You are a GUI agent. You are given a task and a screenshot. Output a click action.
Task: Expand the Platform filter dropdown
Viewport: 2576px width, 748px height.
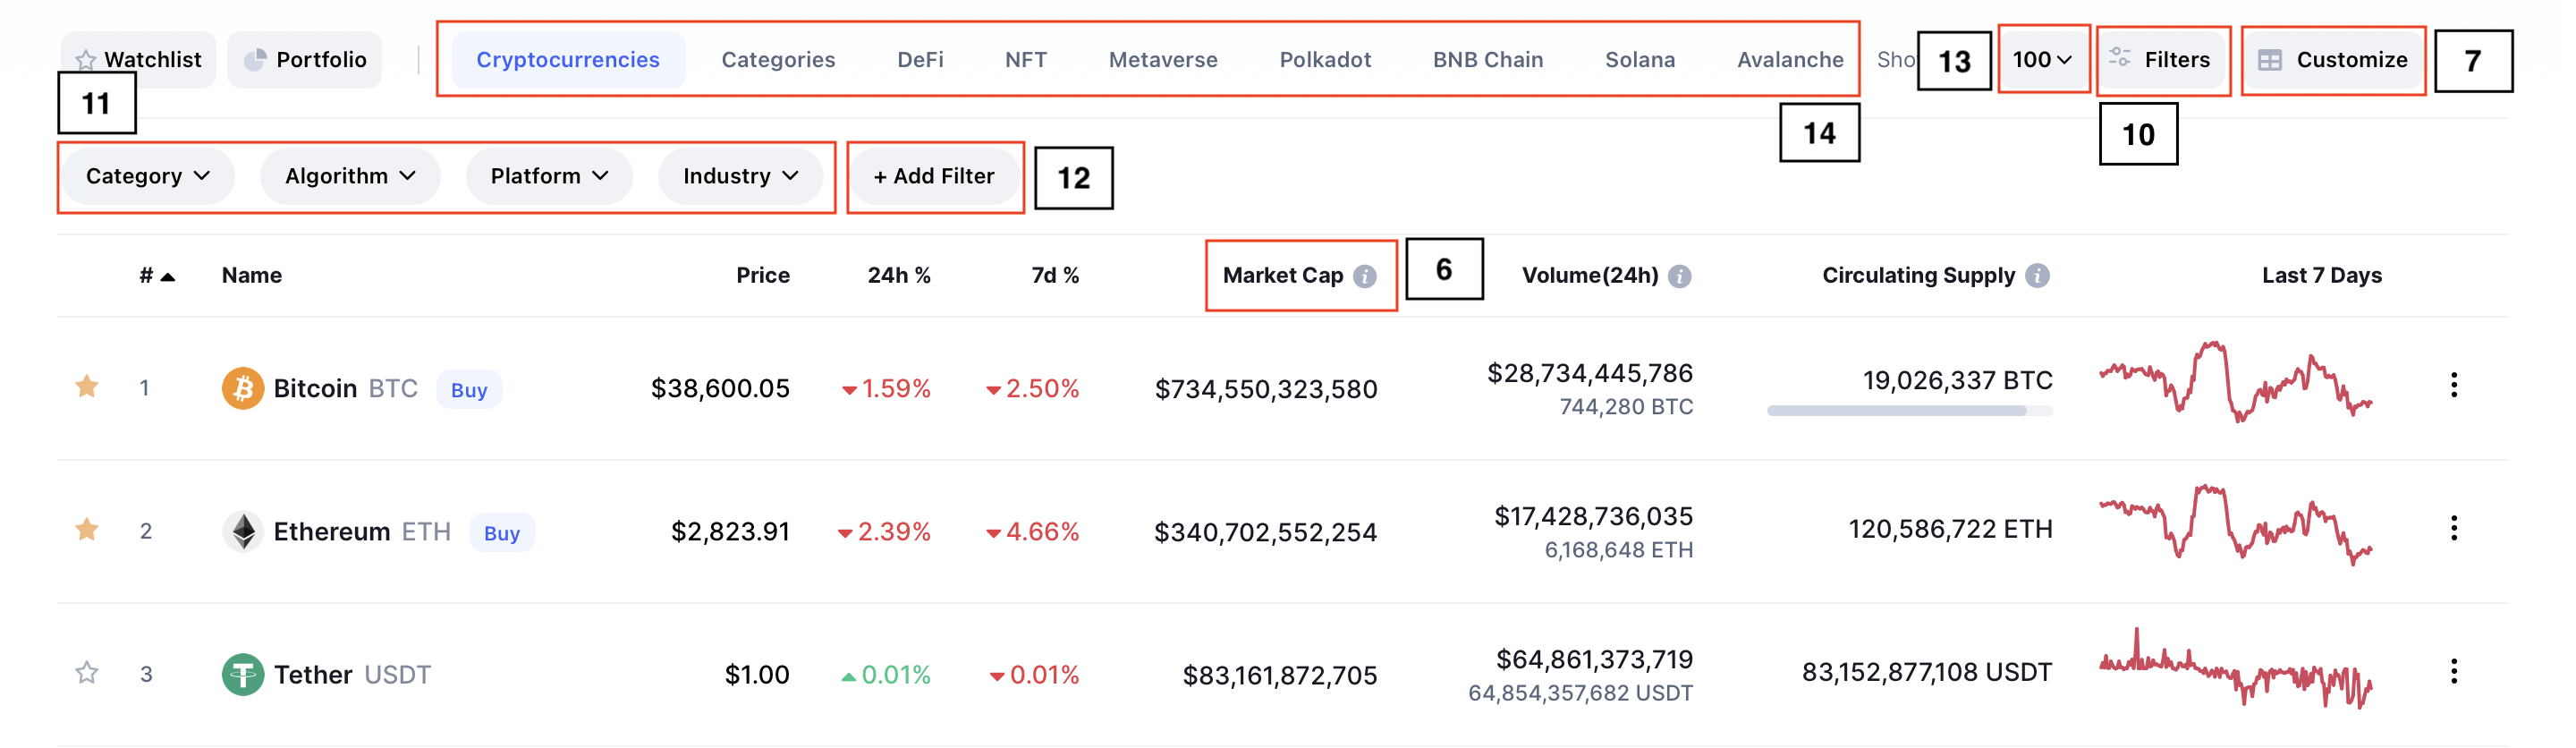(x=549, y=176)
